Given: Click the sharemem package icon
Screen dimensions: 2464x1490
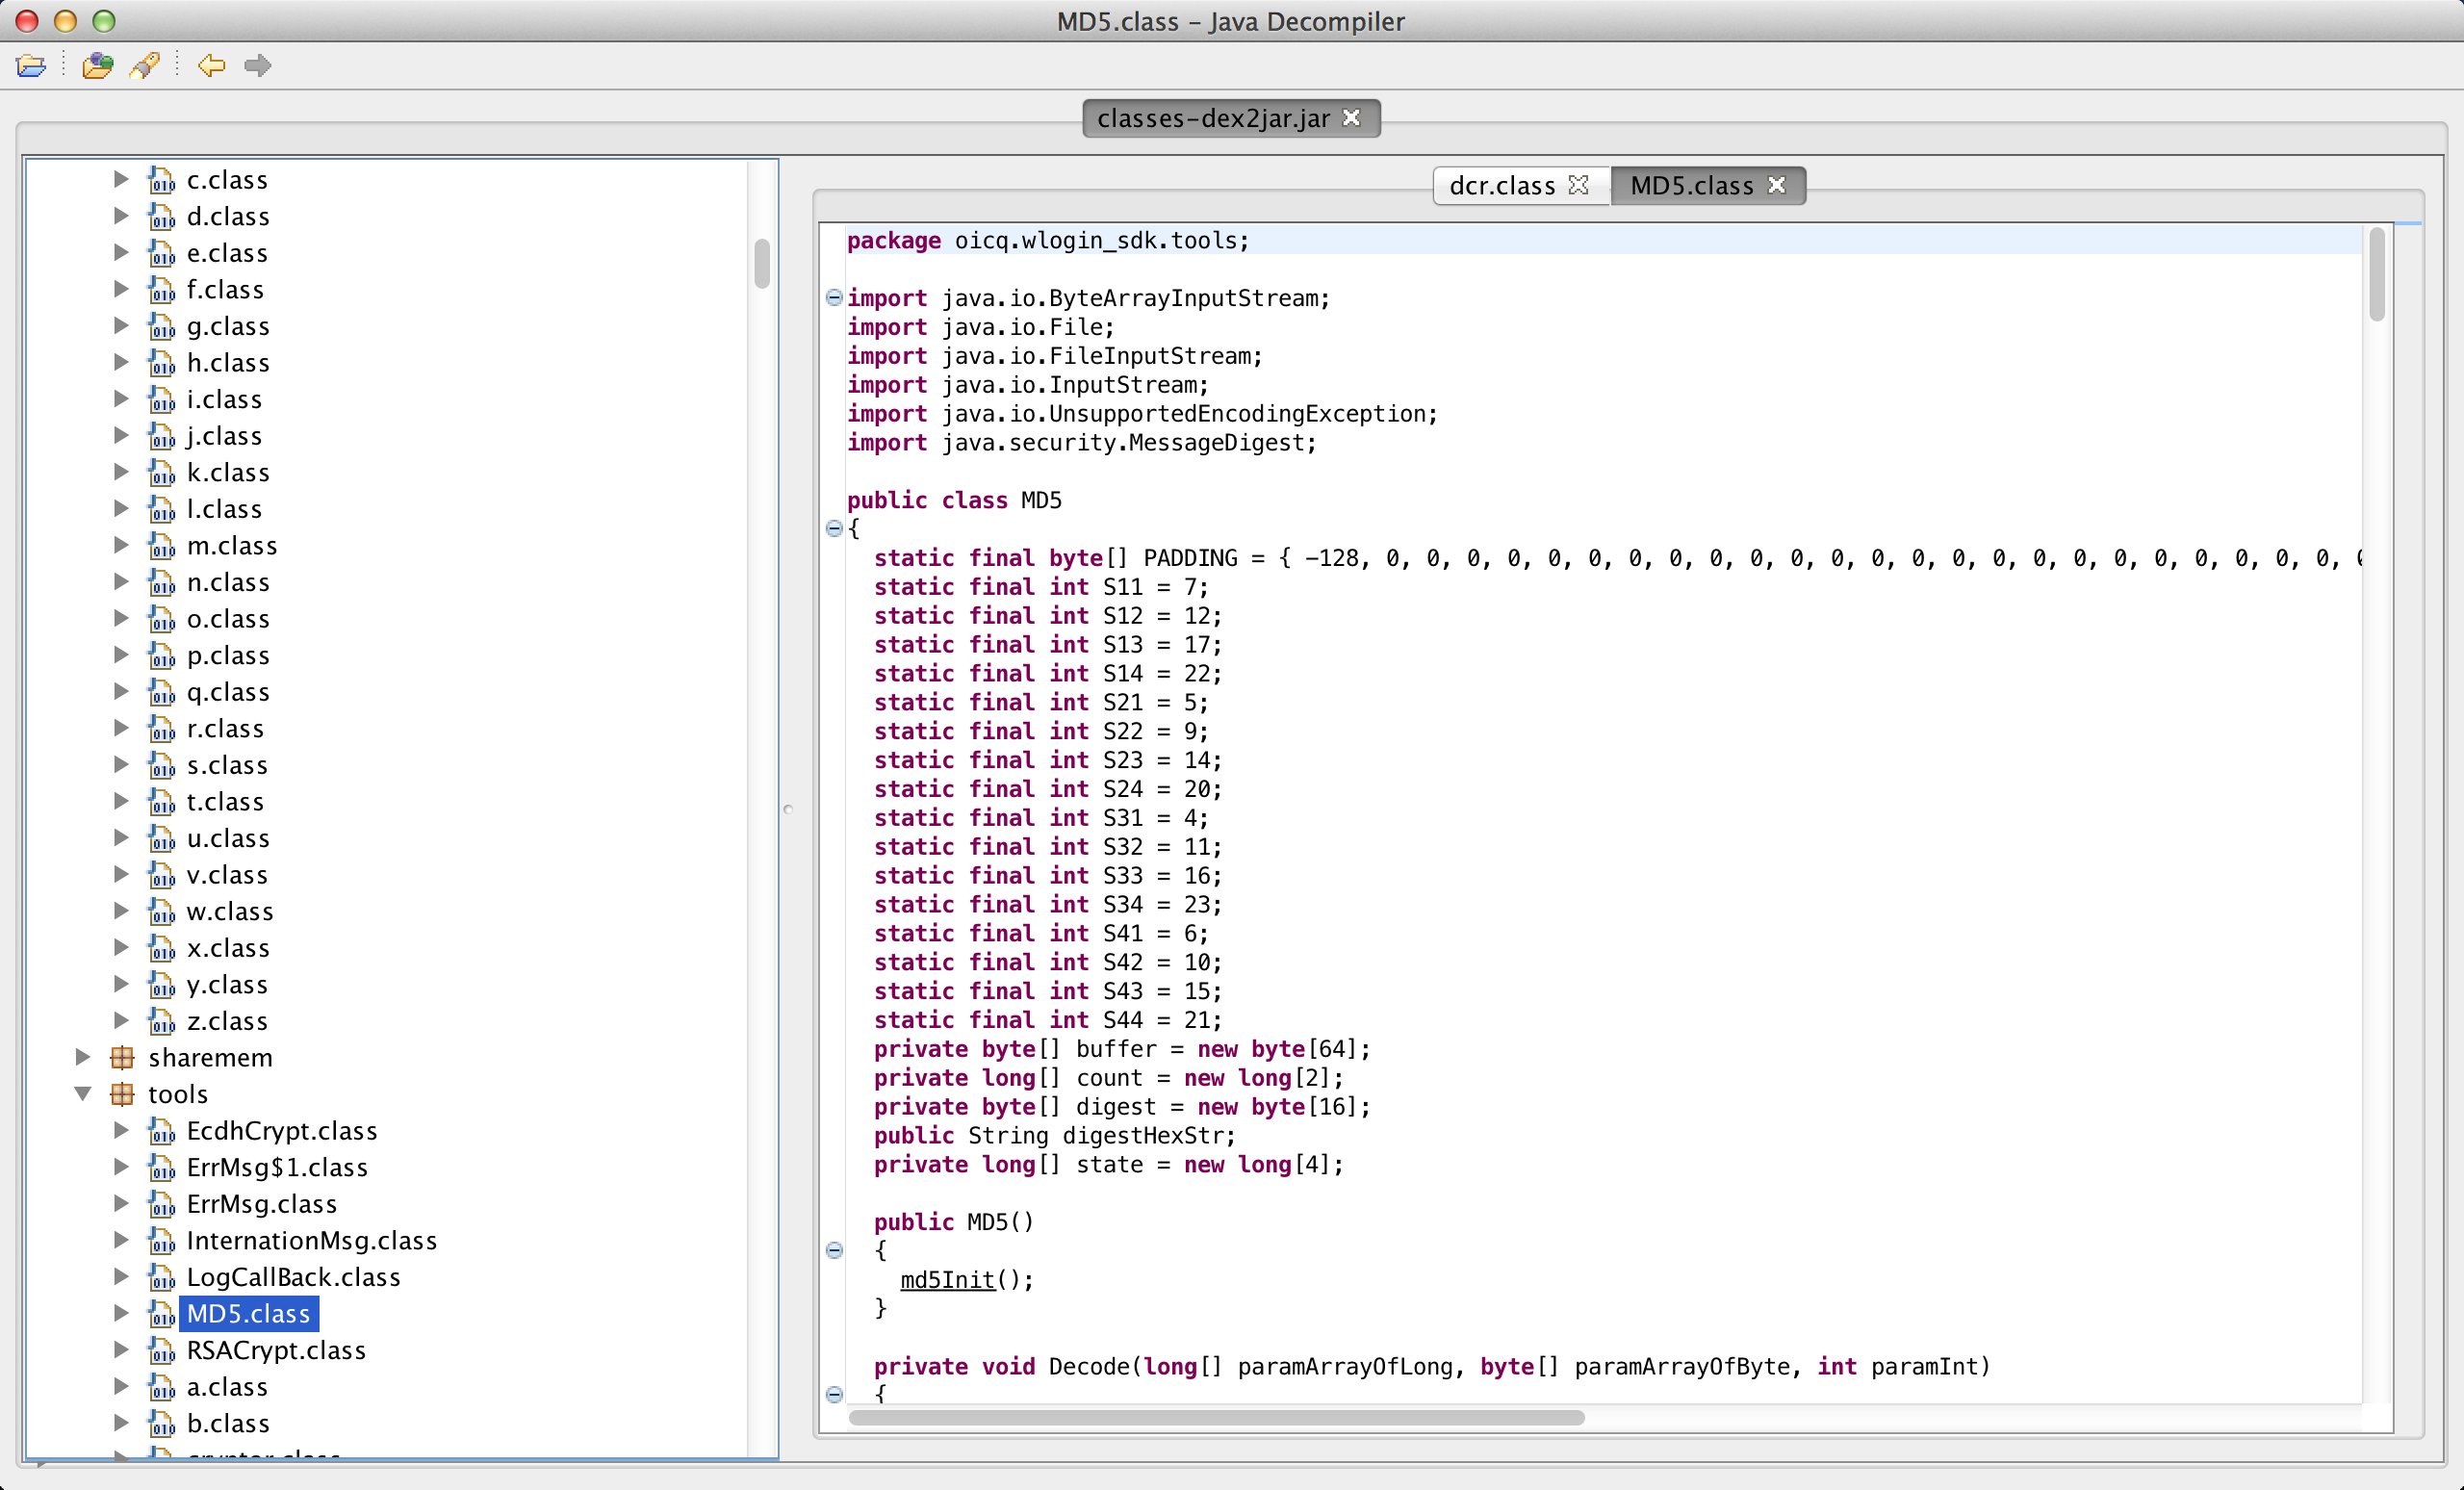Looking at the screenshot, I should (122, 1057).
